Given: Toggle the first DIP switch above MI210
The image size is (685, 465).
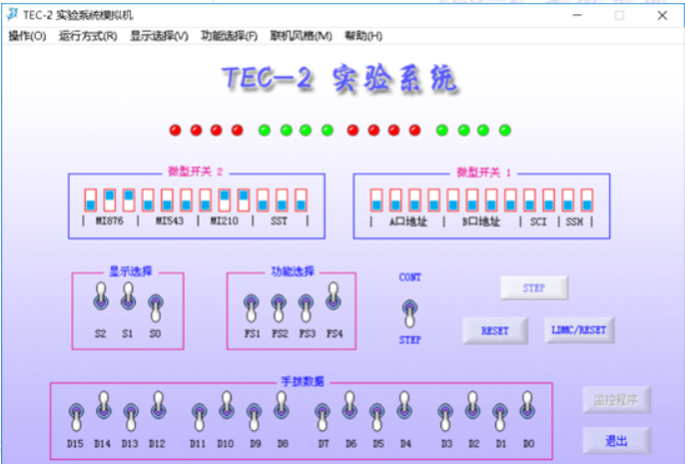Looking at the screenshot, I should click(205, 200).
